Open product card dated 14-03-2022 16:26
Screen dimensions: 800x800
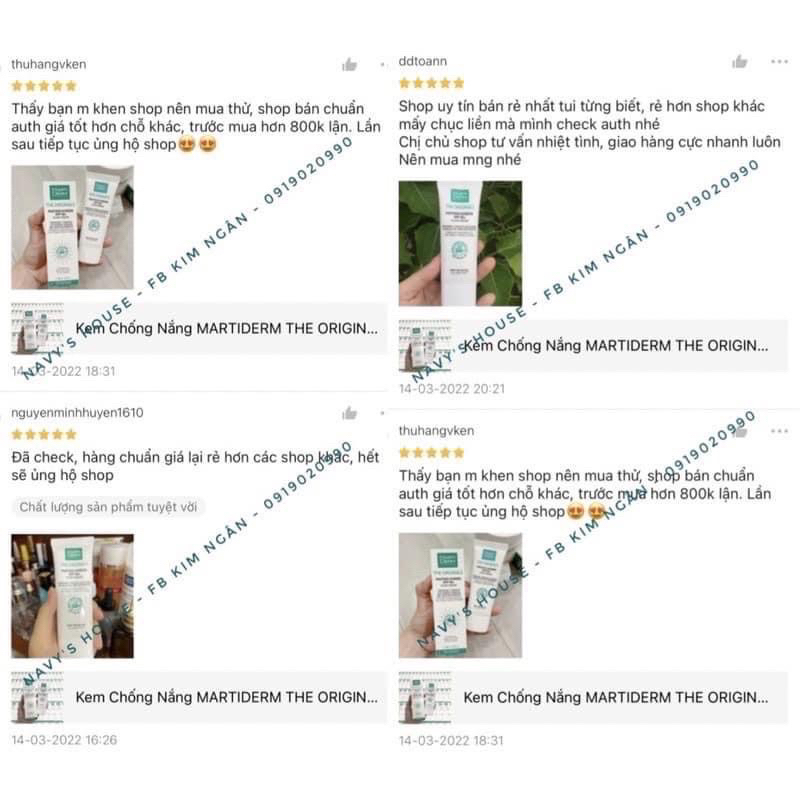[x=199, y=697]
